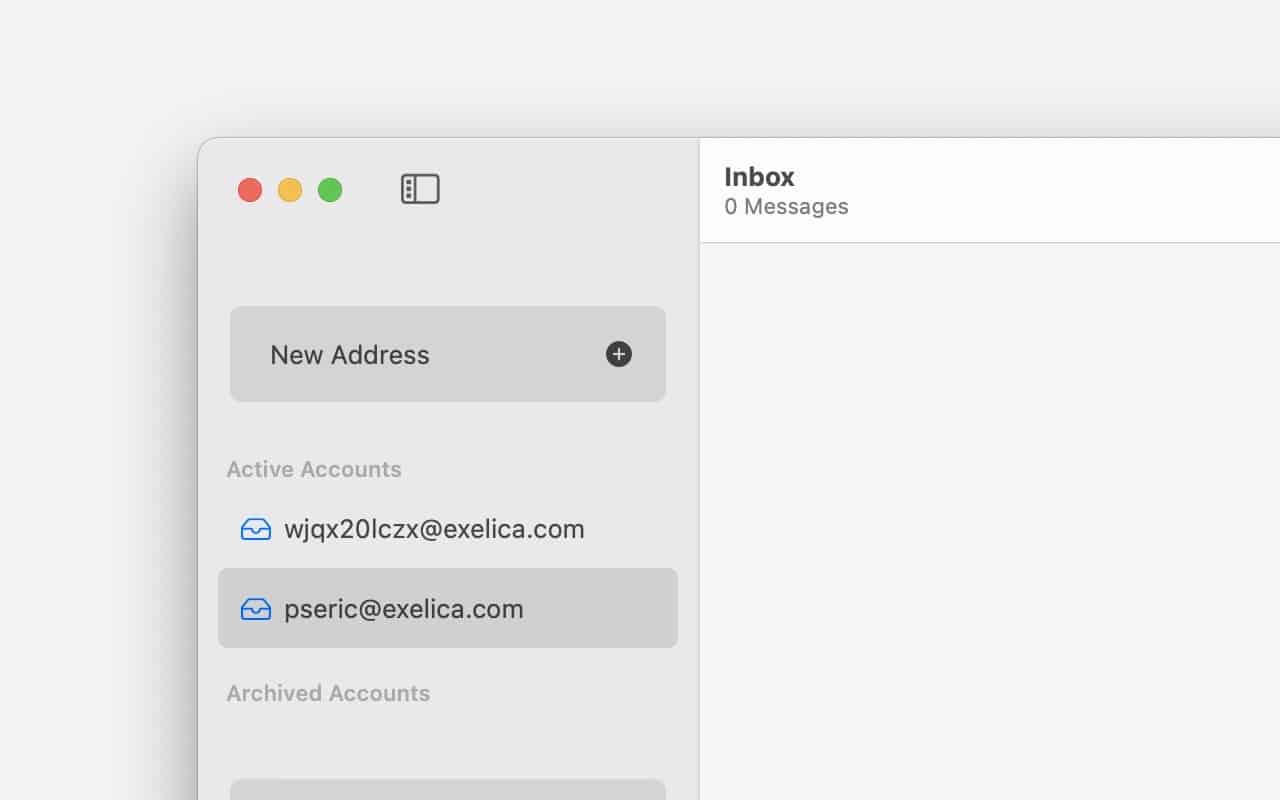Click the inbox tray icon beside wjqx20lczx@exelica.com
1280x800 pixels.
(256, 529)
